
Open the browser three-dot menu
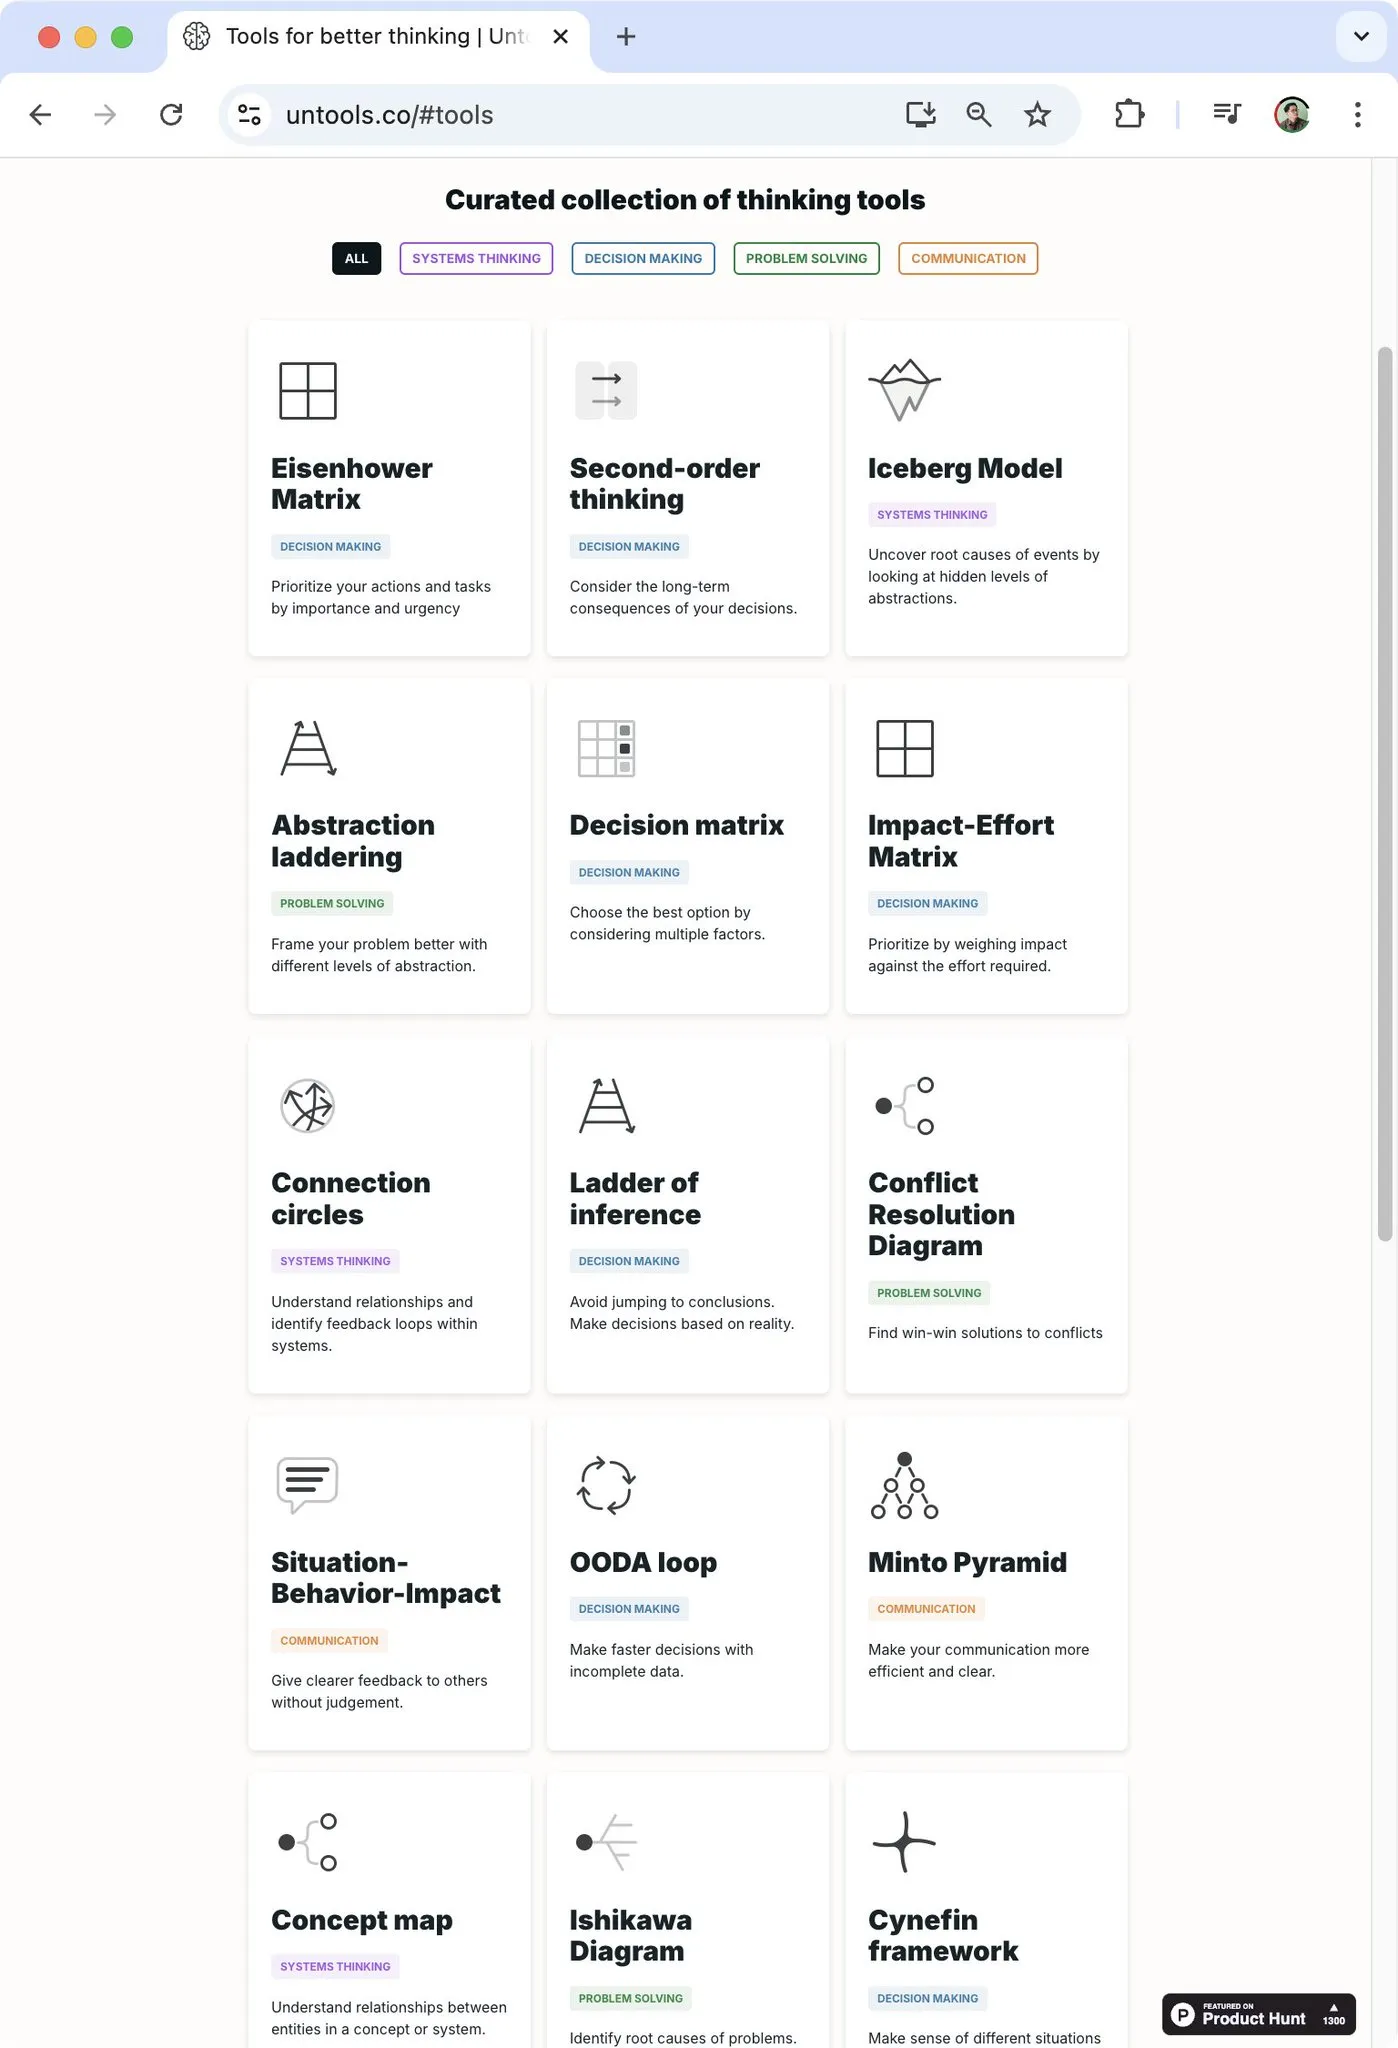(1356, 114)
